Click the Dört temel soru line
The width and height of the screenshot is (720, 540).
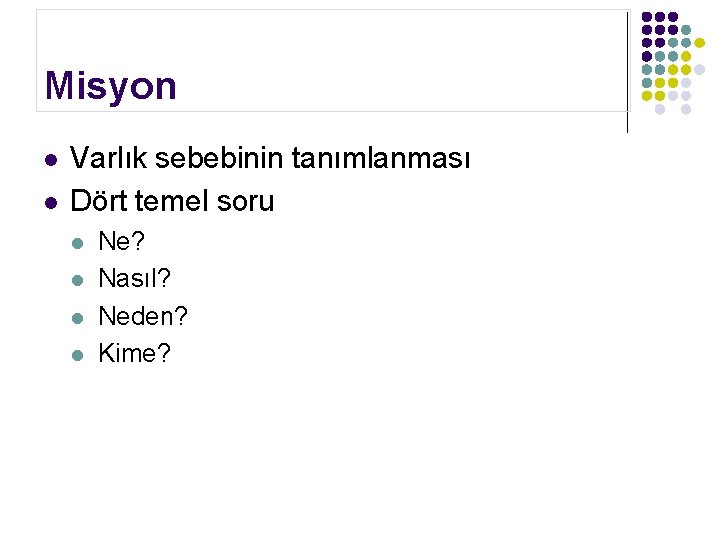pos(172,201)
